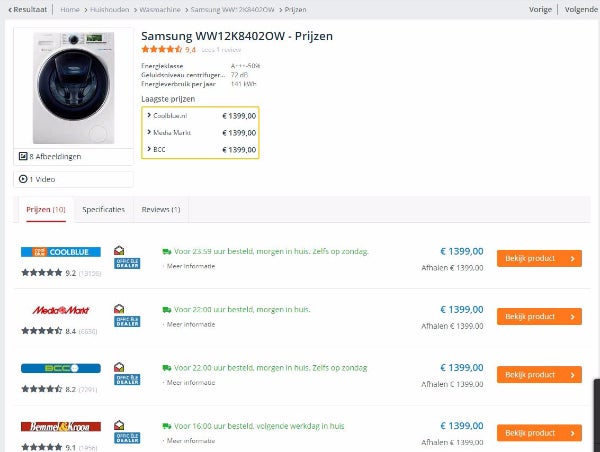The width and height of the screenshot is (600, 452).
Task: Click the Coolblue shop logo
Action: [61, 252]
